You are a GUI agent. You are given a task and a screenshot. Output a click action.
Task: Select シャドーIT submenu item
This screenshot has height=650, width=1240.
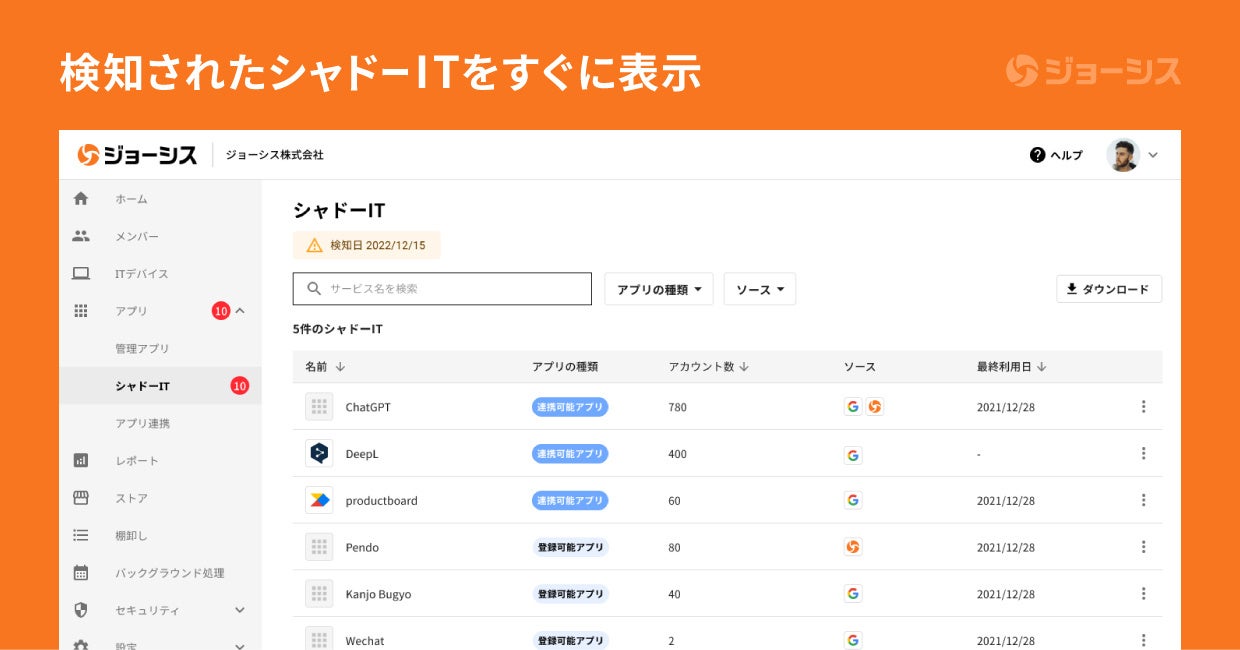tap(142, 386)
